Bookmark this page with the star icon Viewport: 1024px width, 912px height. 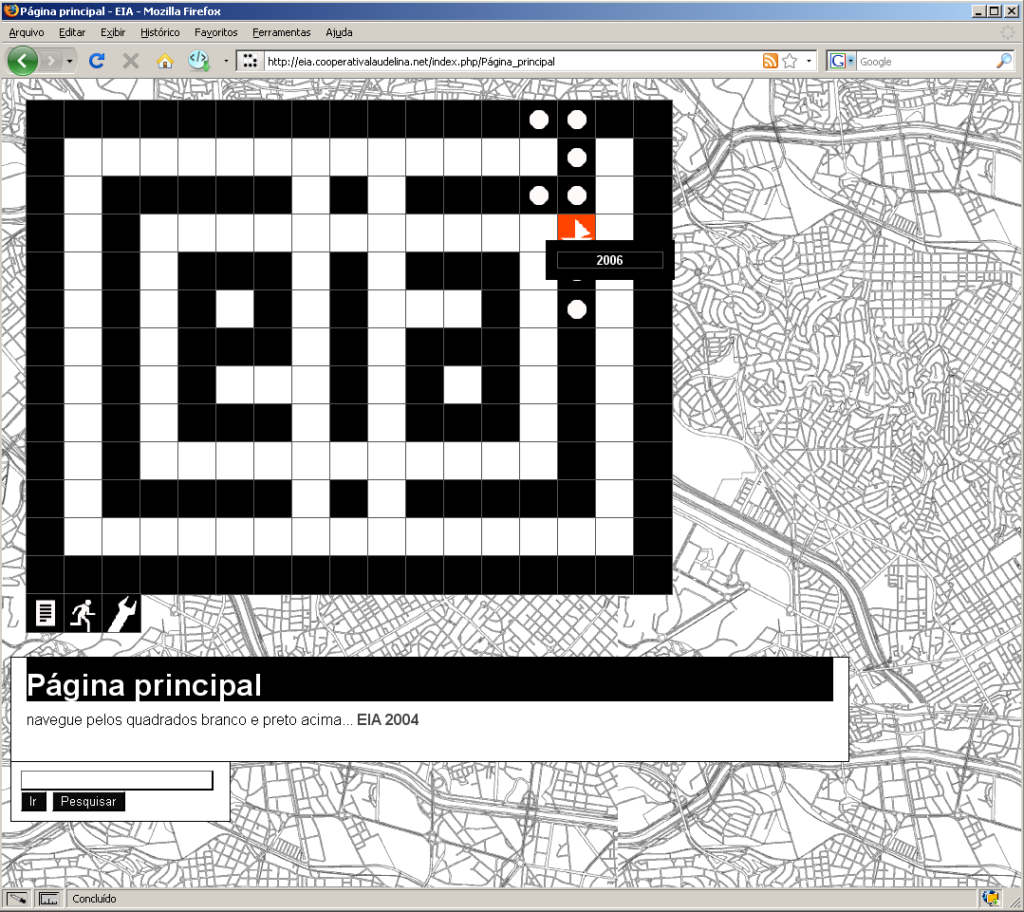coord(790,61)
